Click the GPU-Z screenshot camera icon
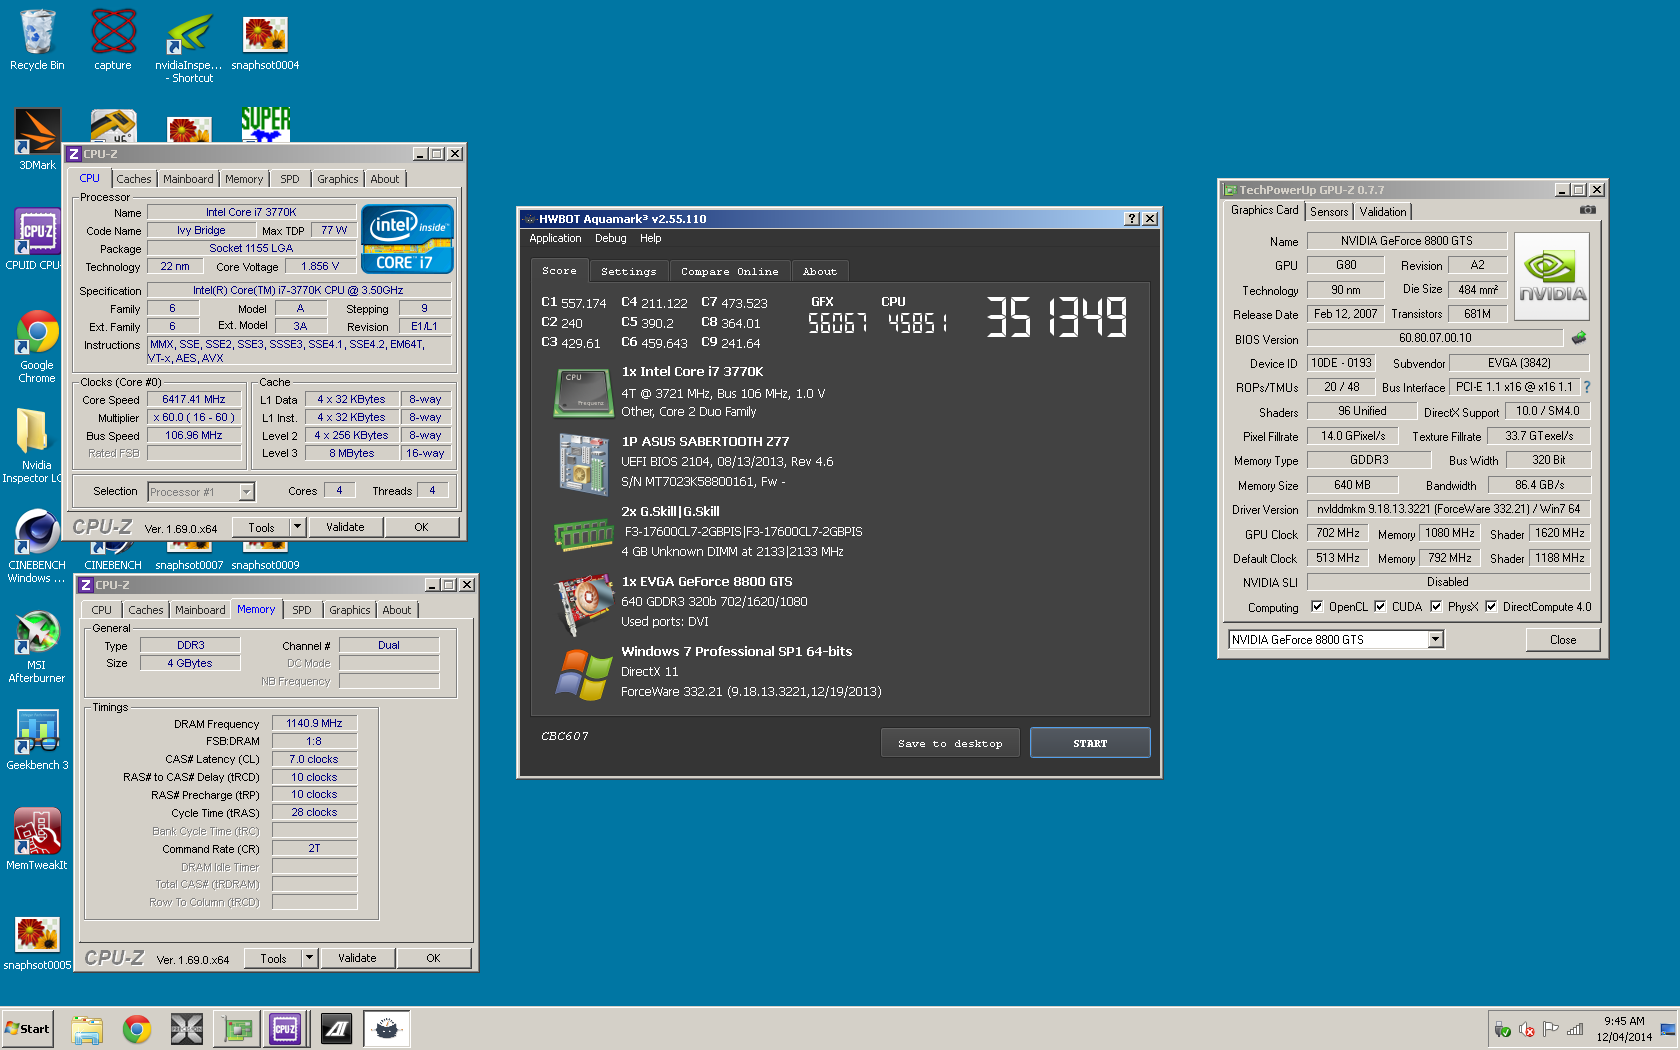 coord(1587,210)
